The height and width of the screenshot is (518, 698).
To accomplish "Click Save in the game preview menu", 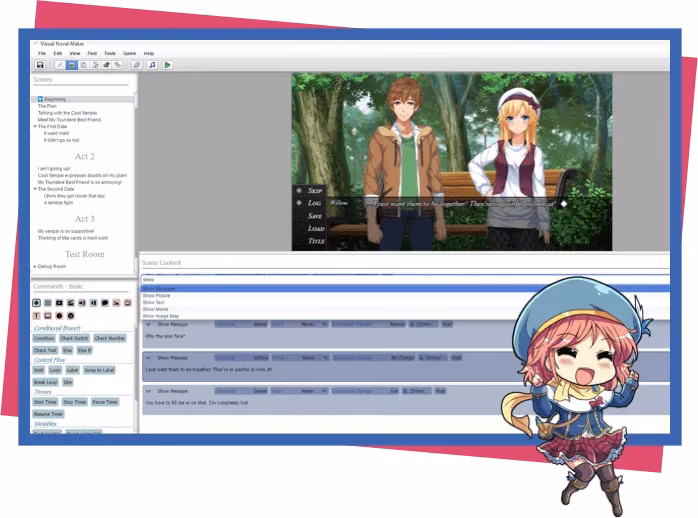I will coord(315,216).
